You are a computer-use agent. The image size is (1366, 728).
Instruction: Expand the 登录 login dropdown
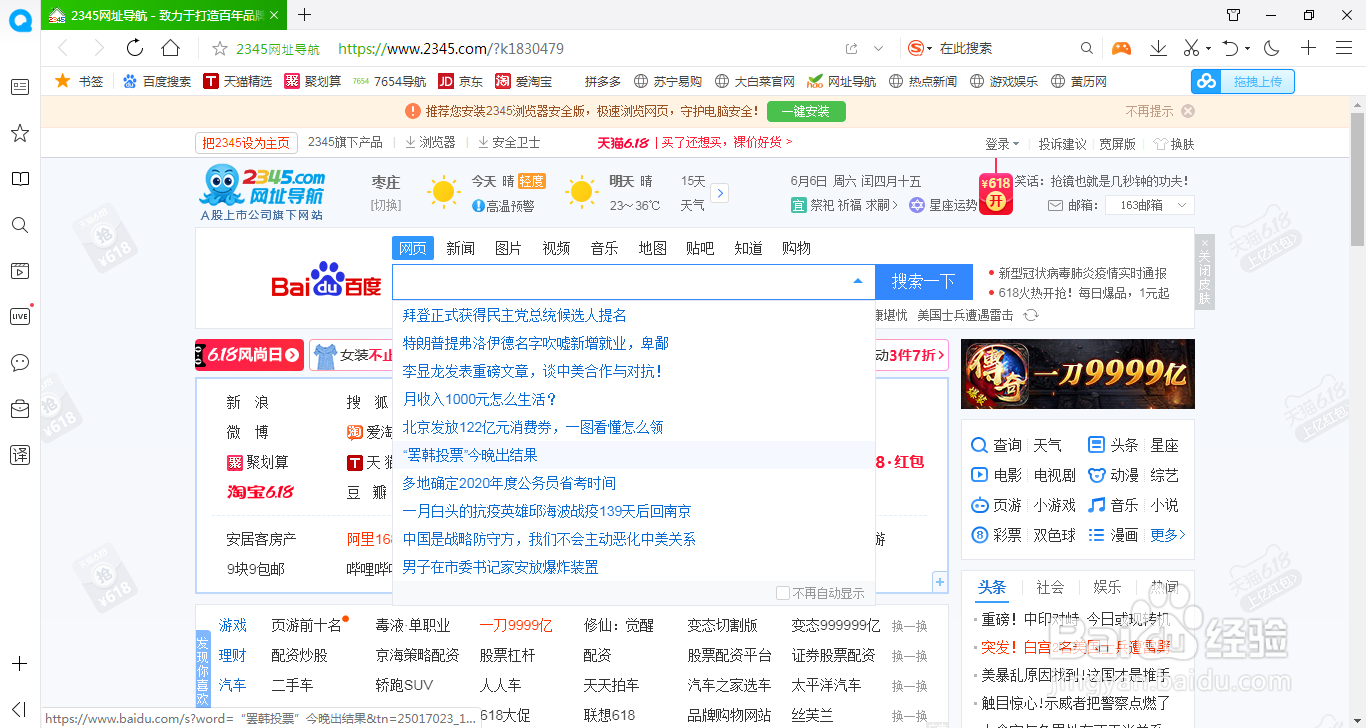pyautogui.click(x=1002, y=144)
